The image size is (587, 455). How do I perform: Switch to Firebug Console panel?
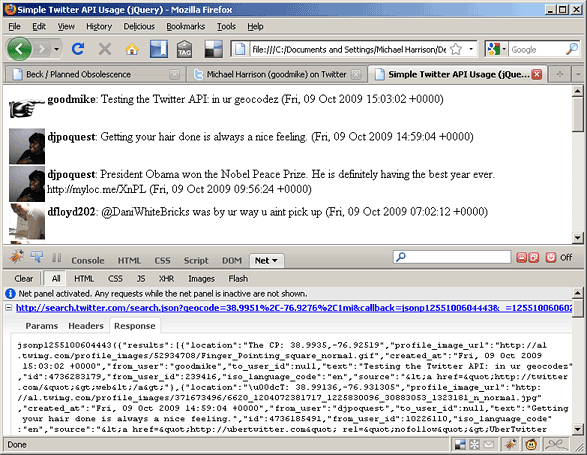88,260
